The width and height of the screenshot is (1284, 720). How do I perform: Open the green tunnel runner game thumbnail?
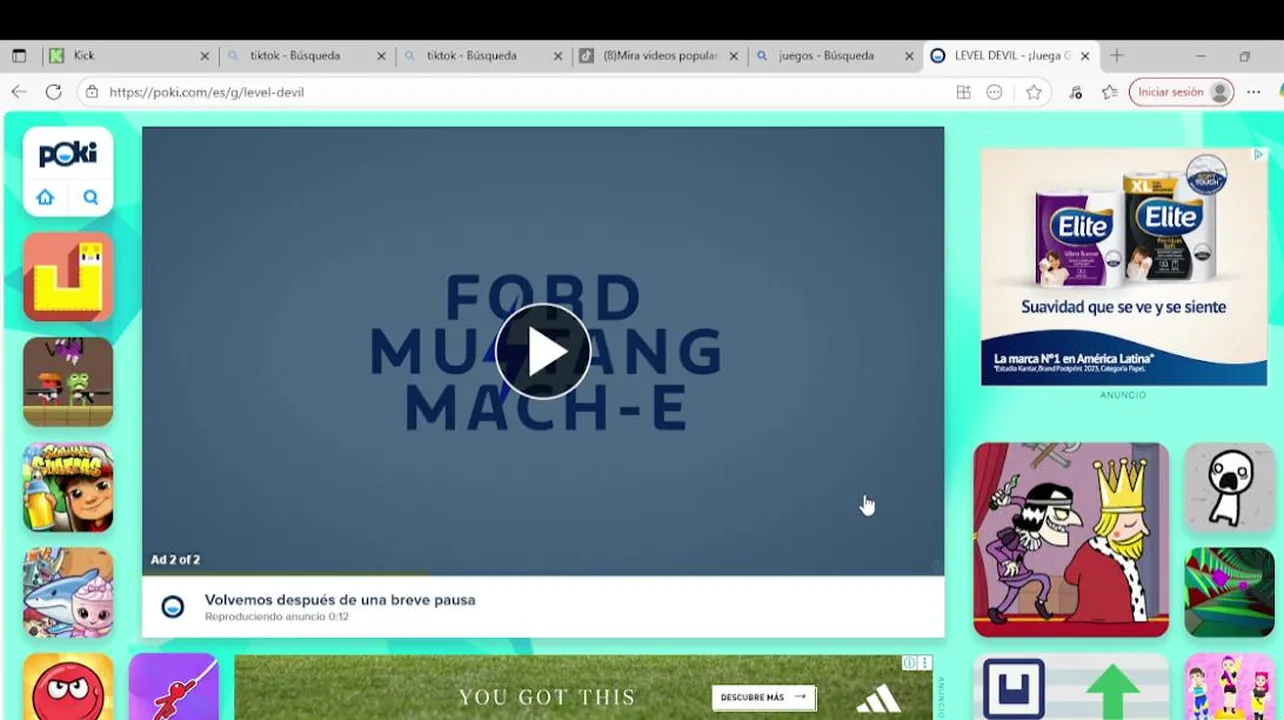pos(1229,592)
